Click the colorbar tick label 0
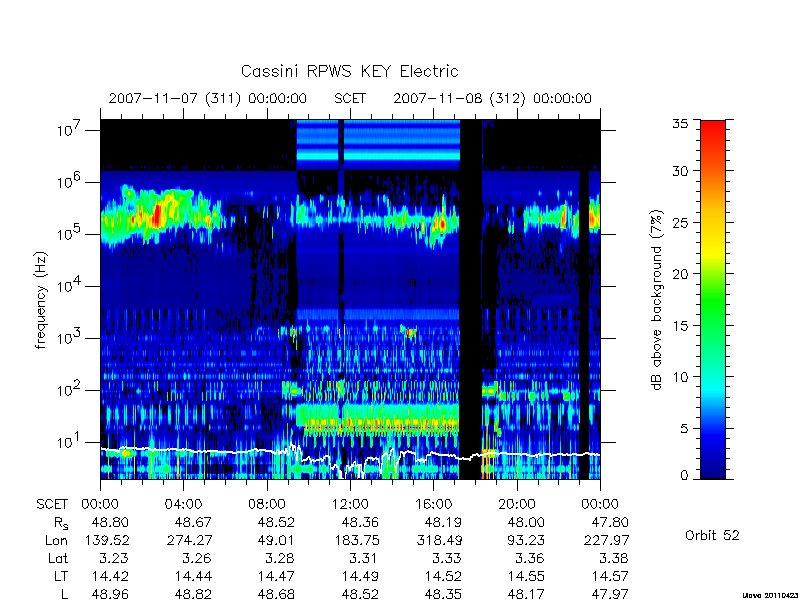This screenshot has width=800, height=600. pyautogui.click(x=684, y=475)
